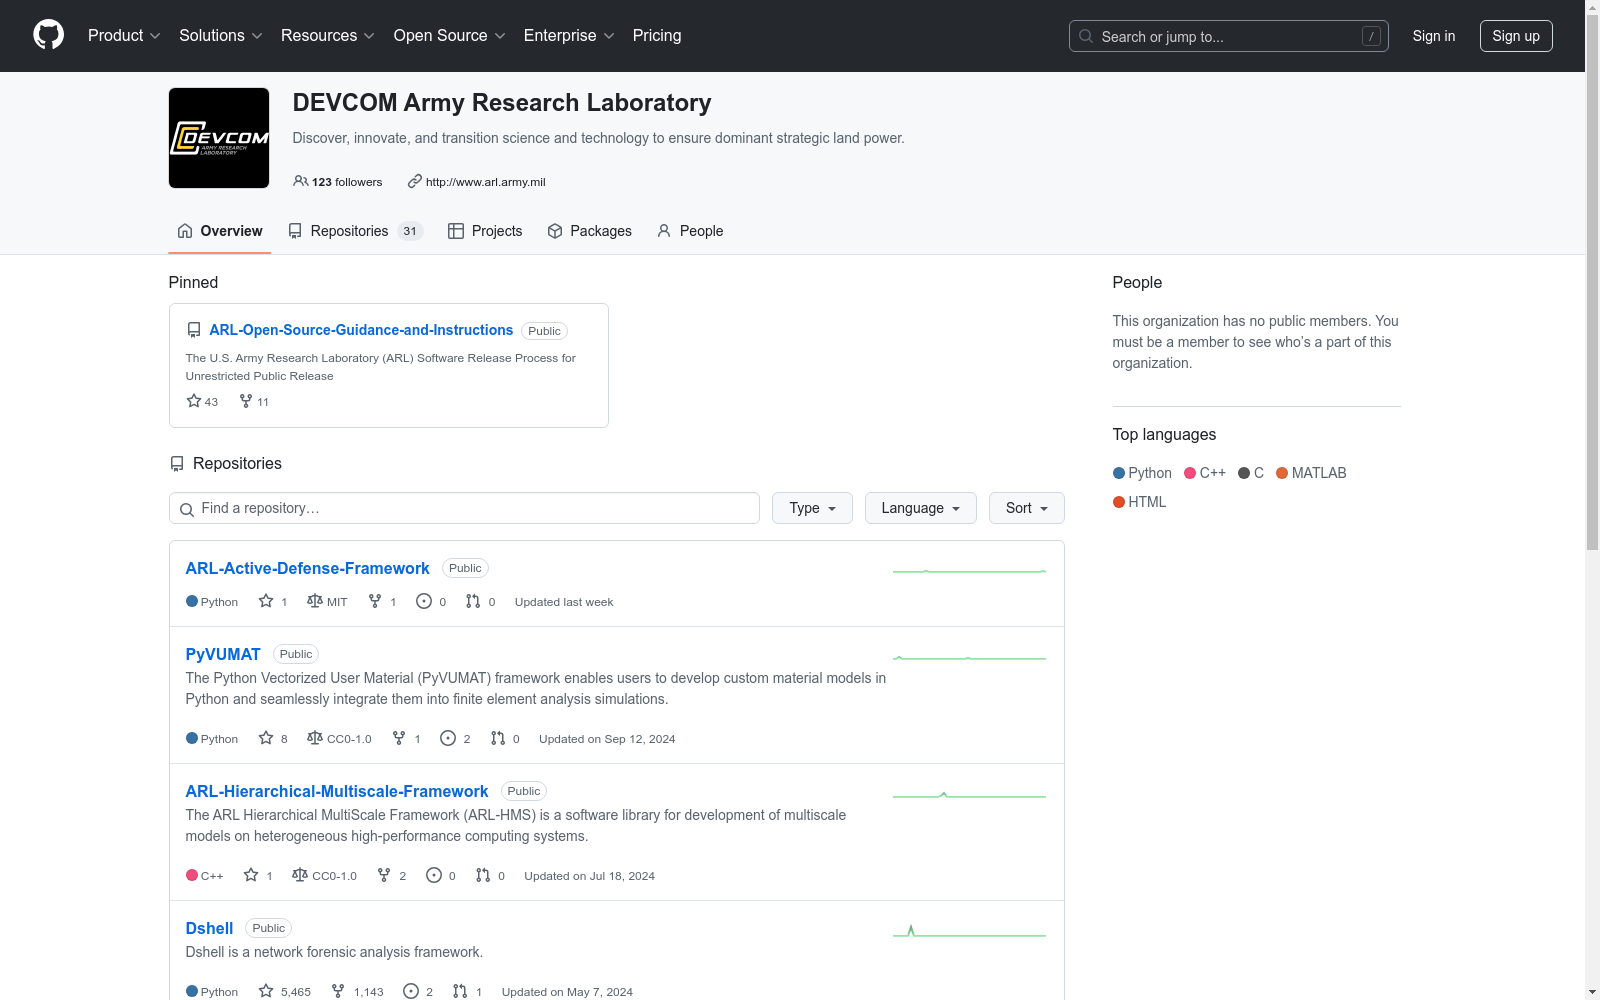1600x1000 pixels.
Task: Filter by C++ in Top languages
Action: pos(1205,473)
